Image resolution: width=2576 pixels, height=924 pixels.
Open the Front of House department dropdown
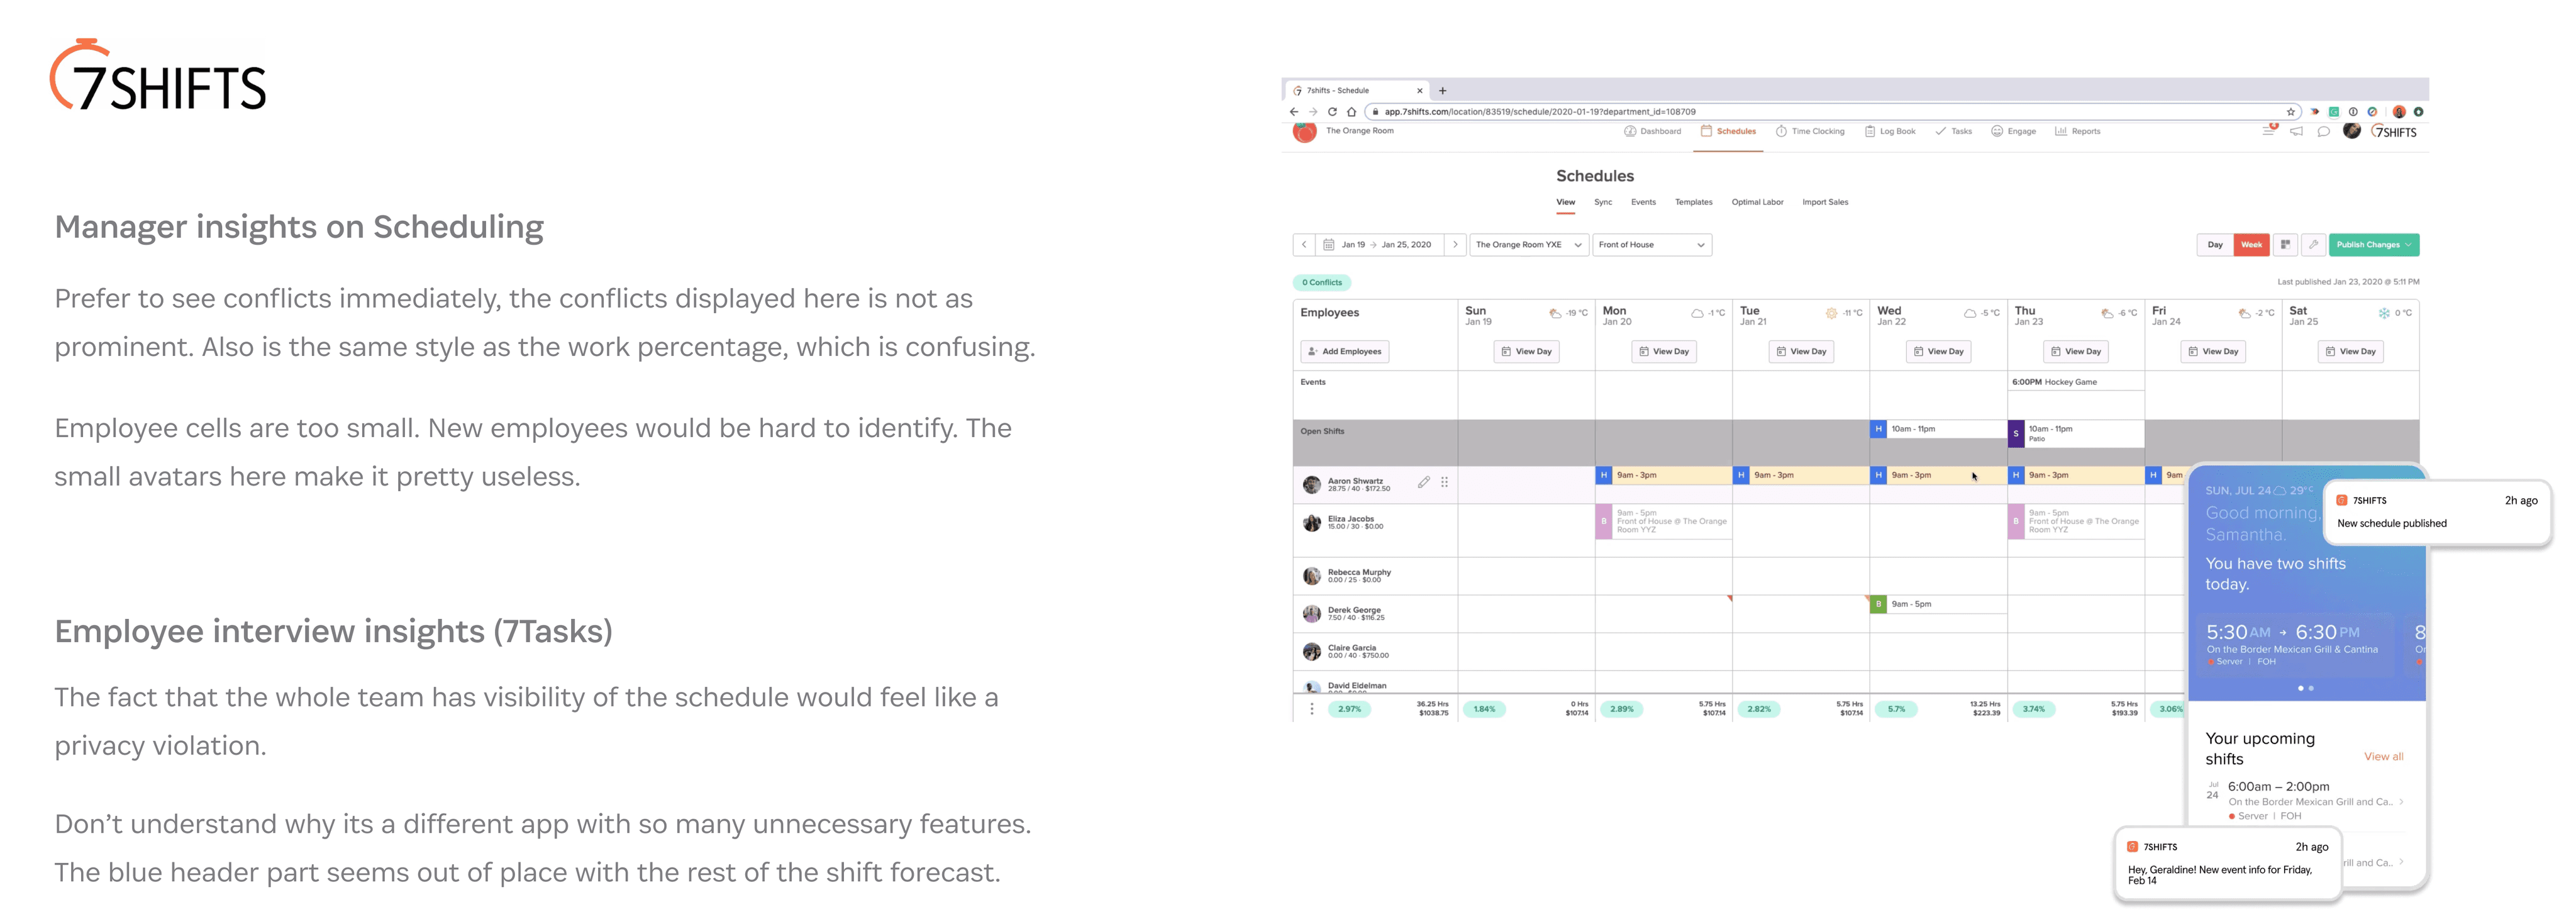(1651, 245)
